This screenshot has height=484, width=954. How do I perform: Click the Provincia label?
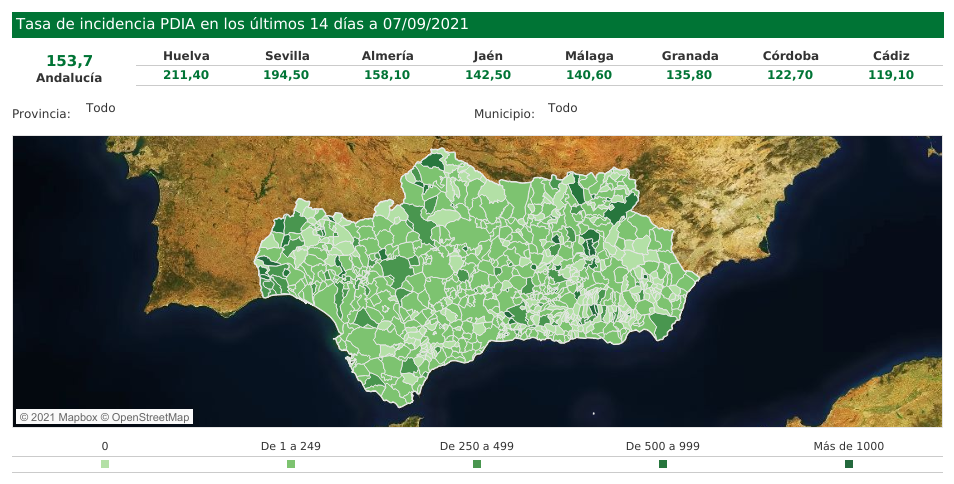(41, 114)
